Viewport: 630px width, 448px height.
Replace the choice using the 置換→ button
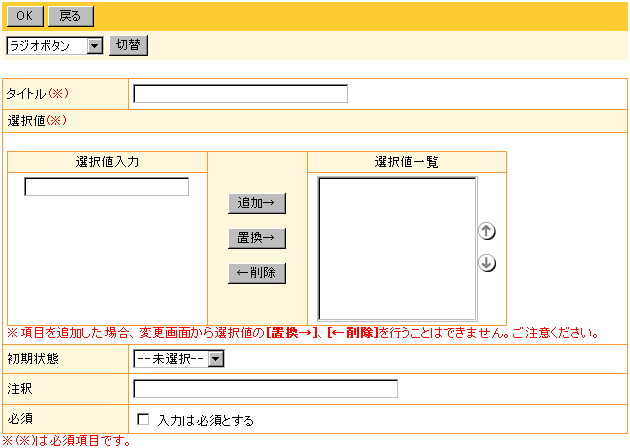coord(257,238)
